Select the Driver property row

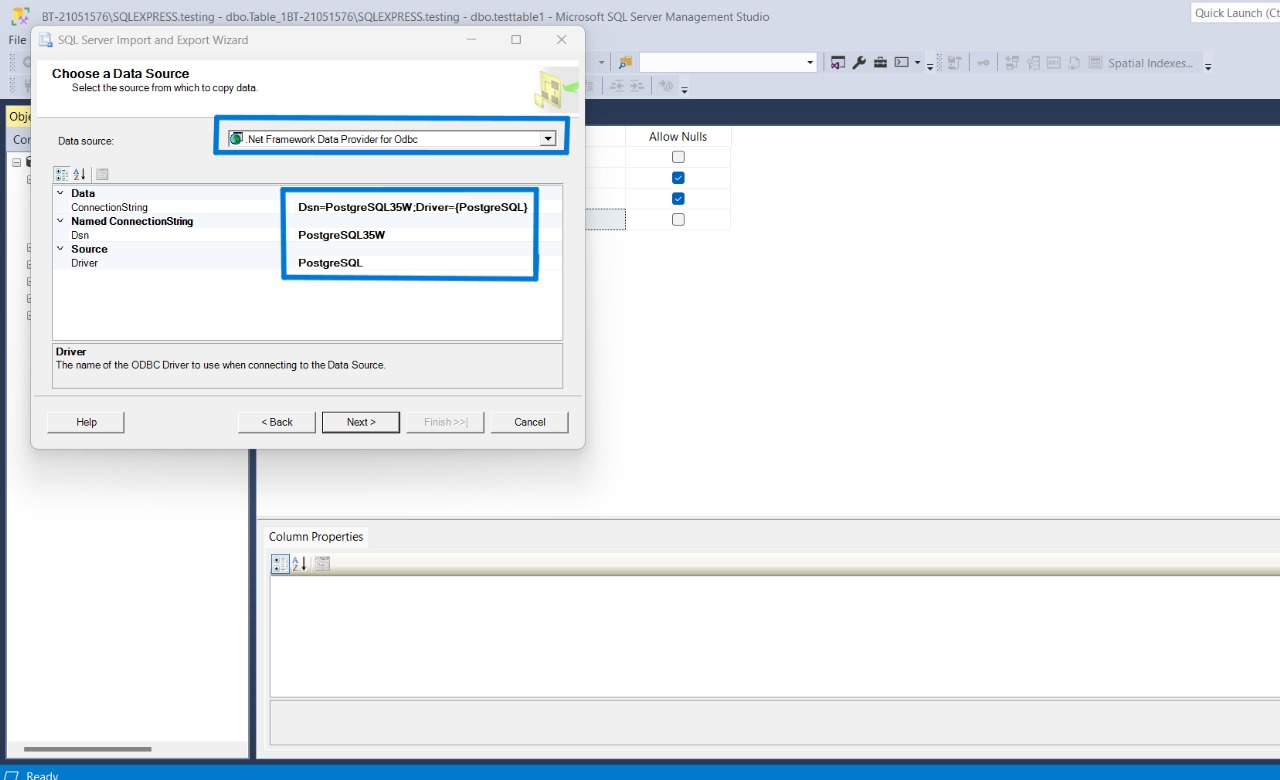[x=307, y=263]
